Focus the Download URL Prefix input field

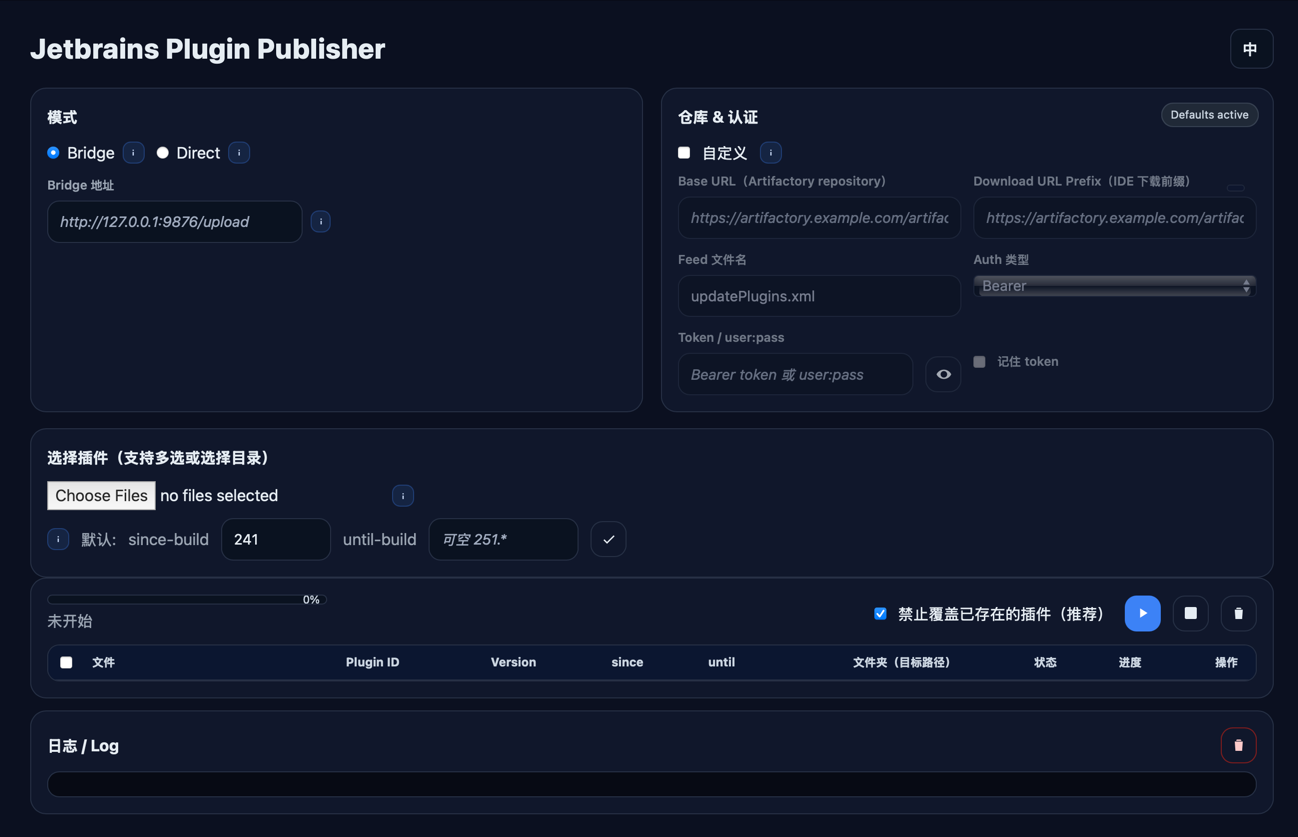(1114, 218)
